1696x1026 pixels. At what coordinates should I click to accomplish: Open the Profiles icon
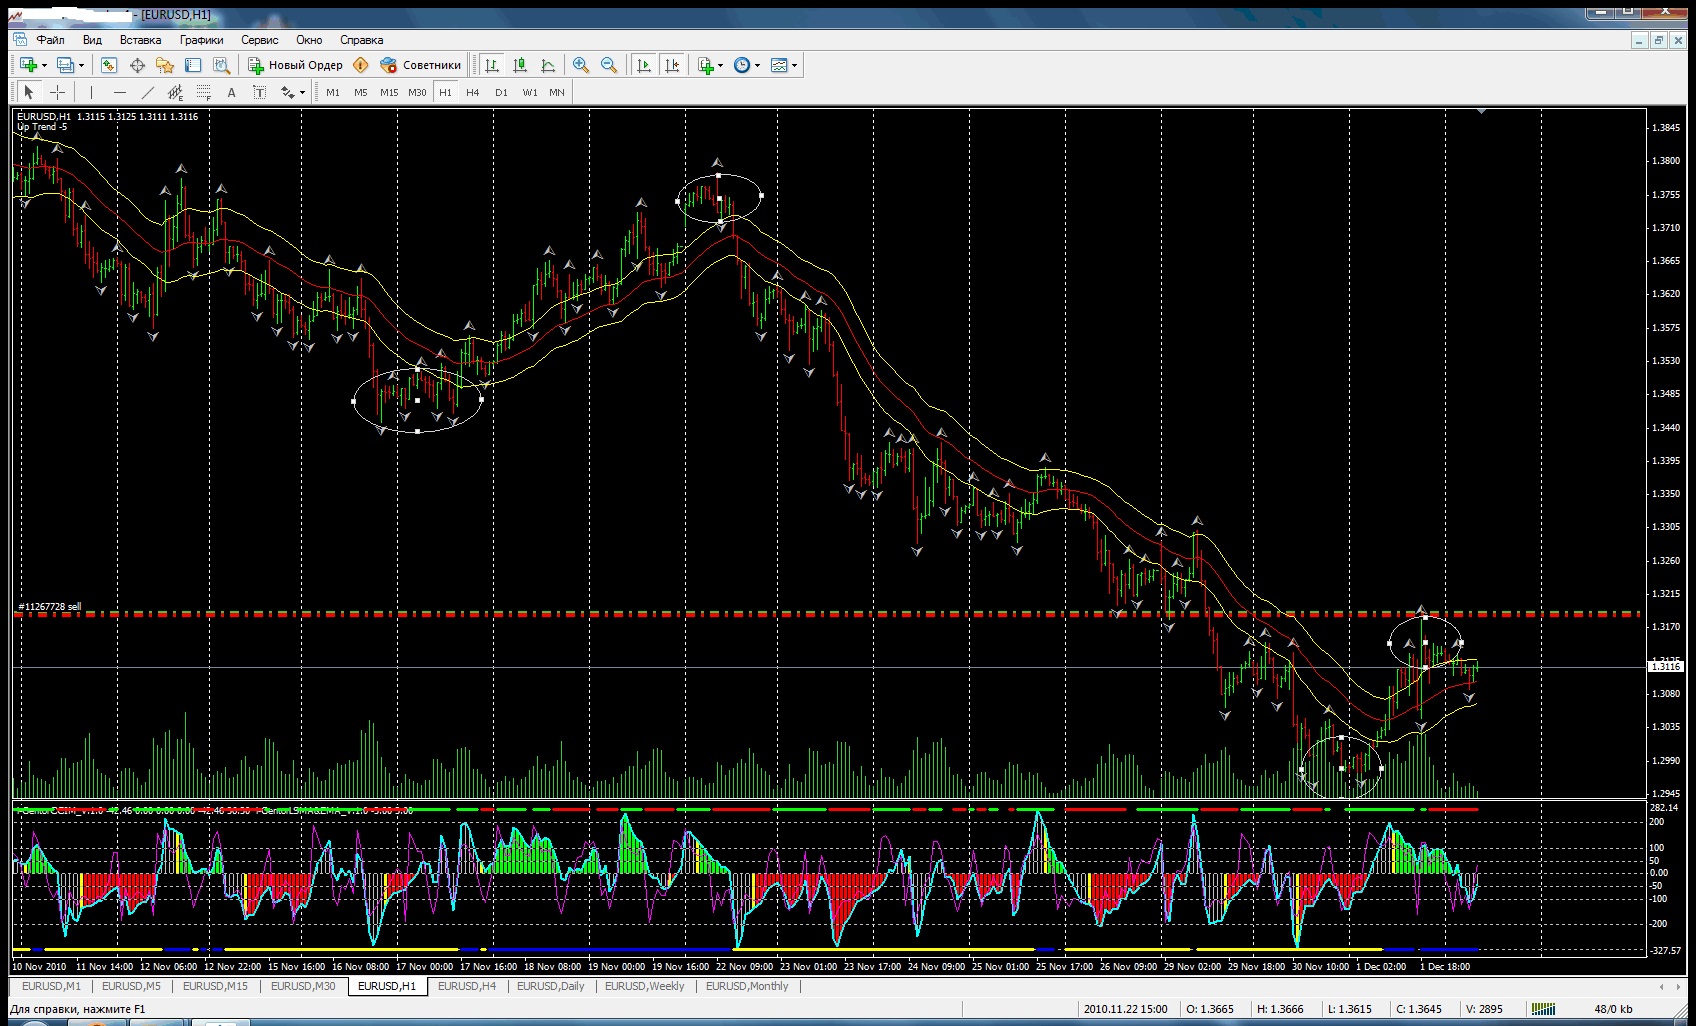pos(65,65)
